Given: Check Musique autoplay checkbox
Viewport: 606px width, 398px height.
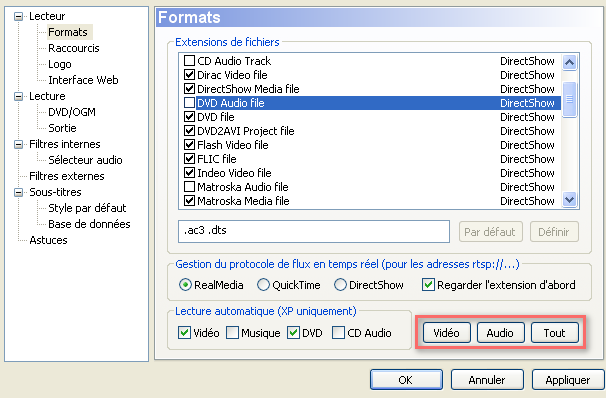Looking at the screenshot, I should (232, 333).
